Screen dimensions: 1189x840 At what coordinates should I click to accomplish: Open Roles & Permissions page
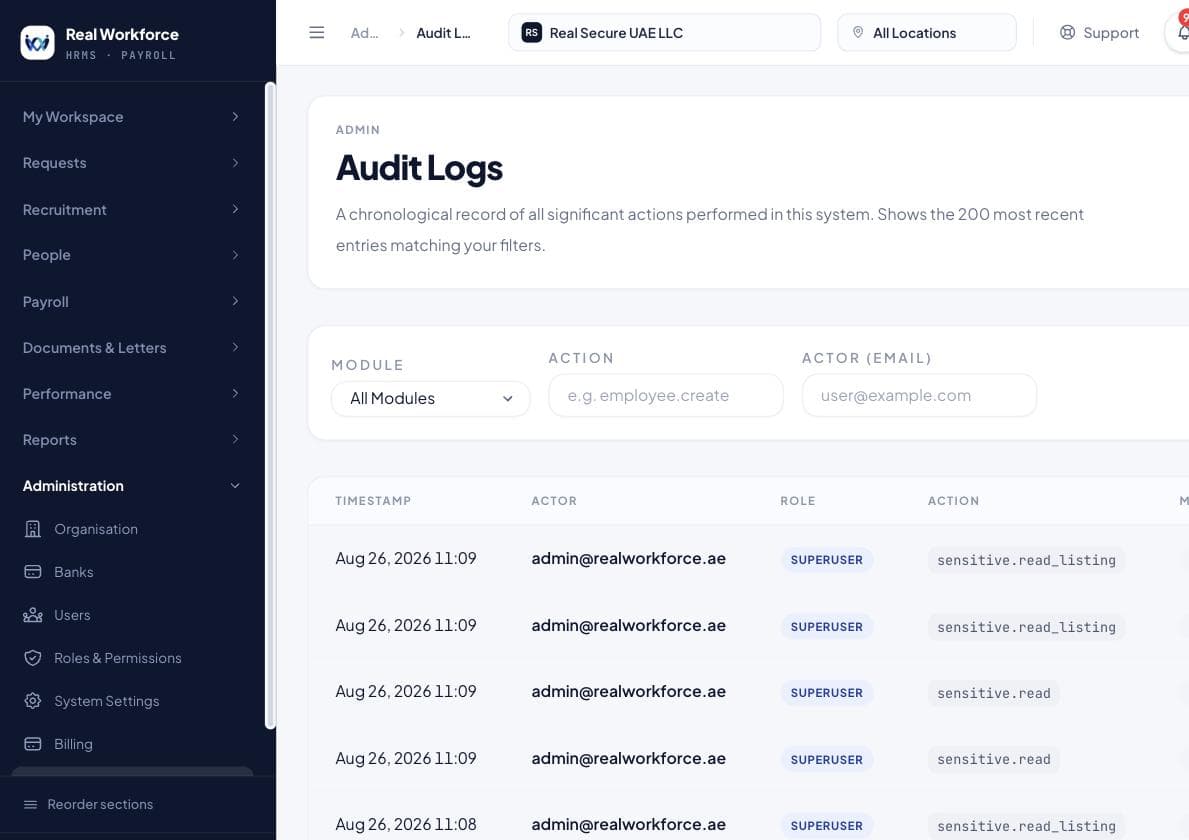pyautogui.click(x=131, y=658)
